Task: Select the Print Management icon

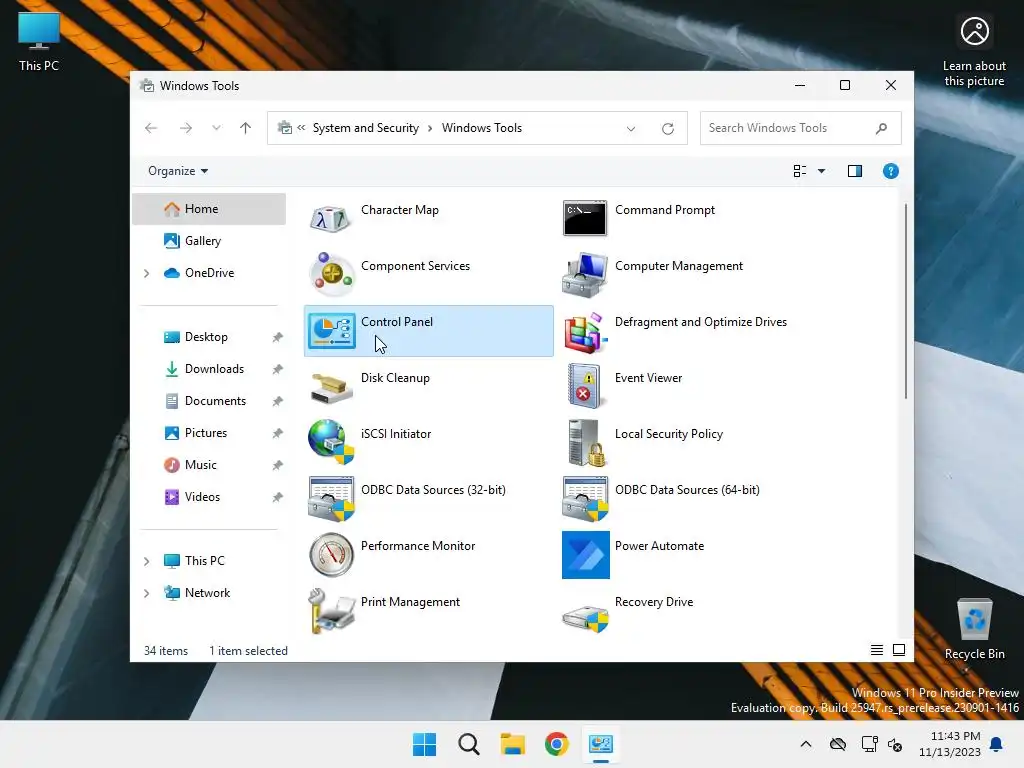Action: 331,611
